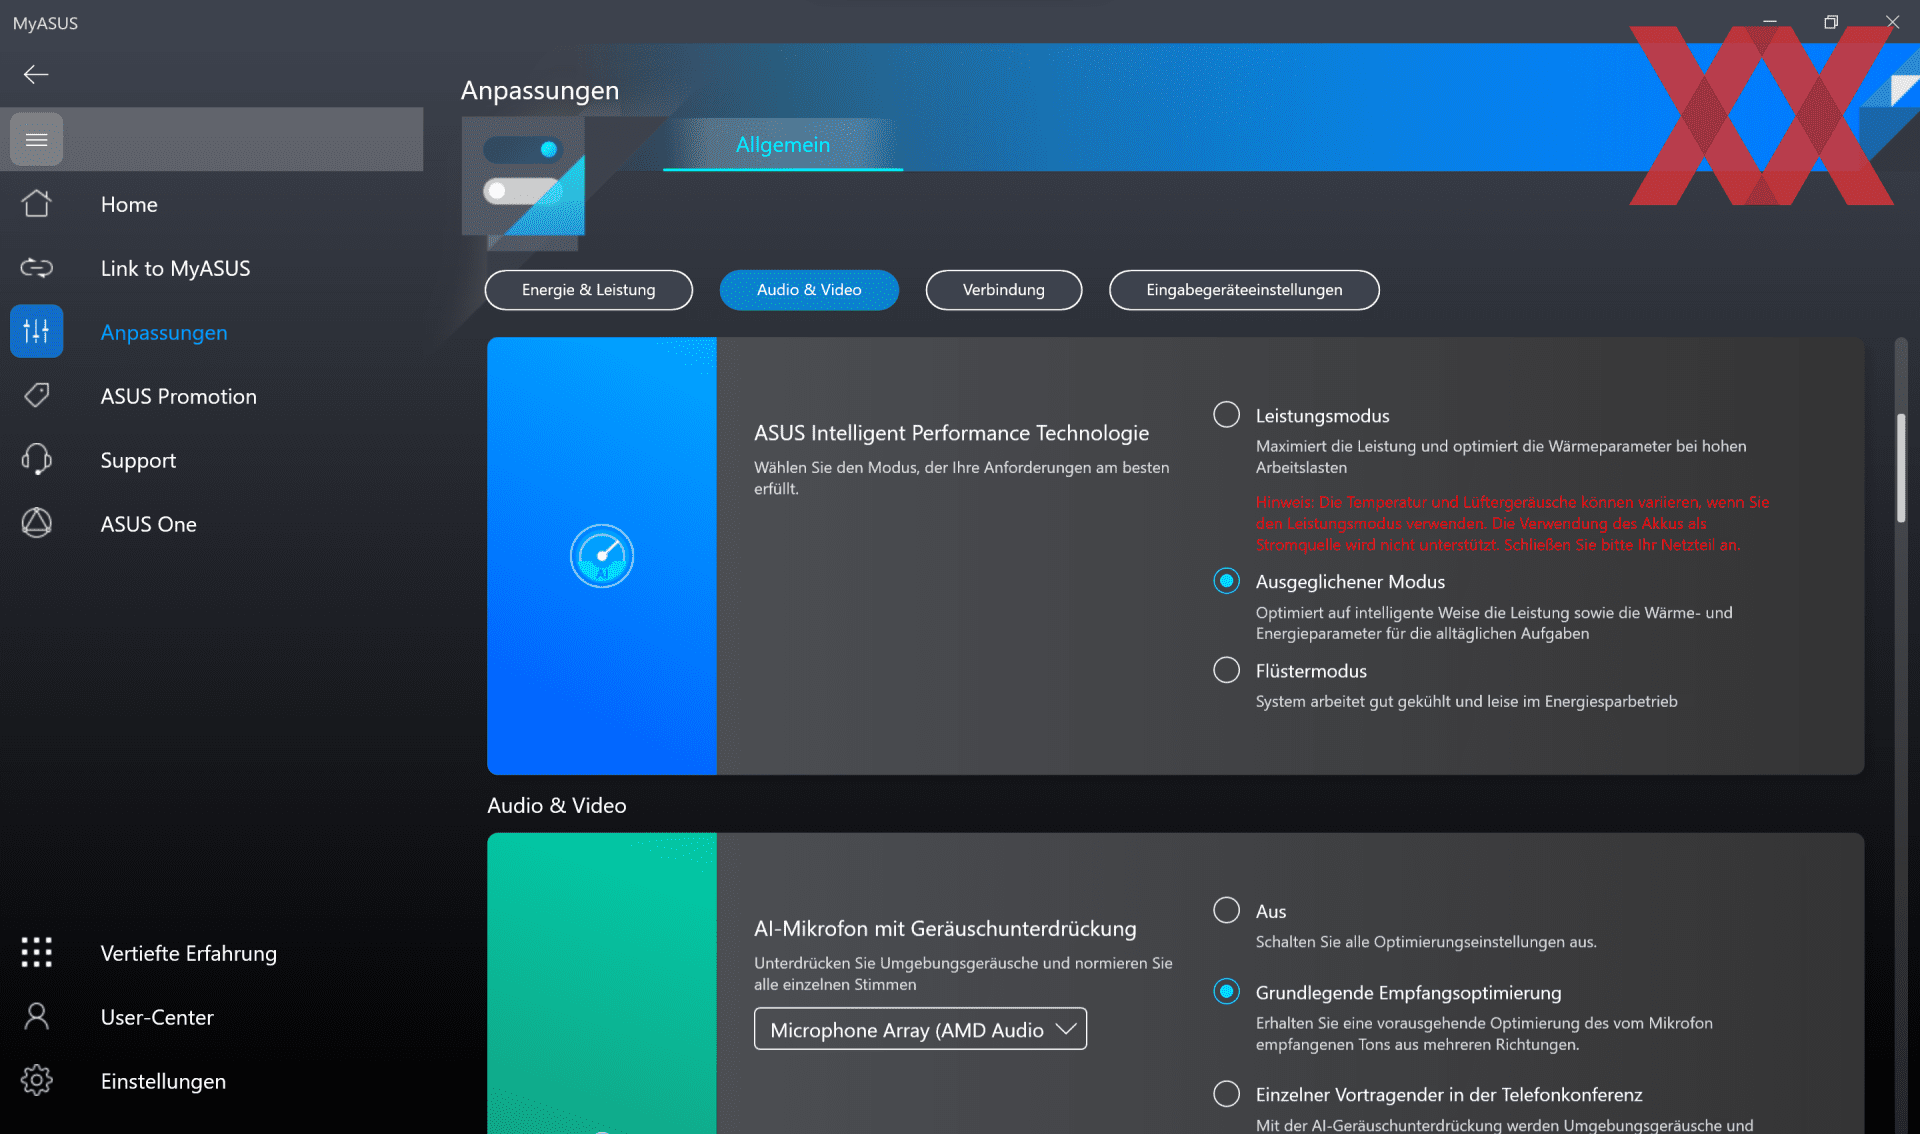Screen dimensions: 1920x1134
Task: Open Einstellungen menu entry
Action: click(163, 1081)
